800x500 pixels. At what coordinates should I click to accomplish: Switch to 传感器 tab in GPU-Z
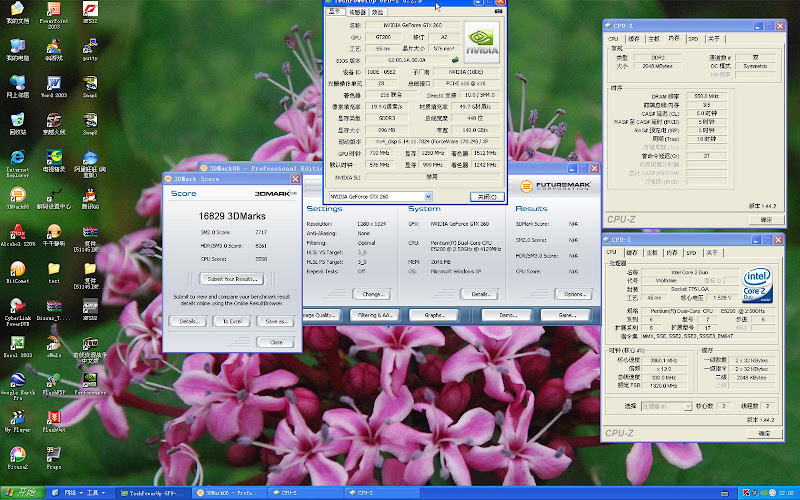point(357,12)
